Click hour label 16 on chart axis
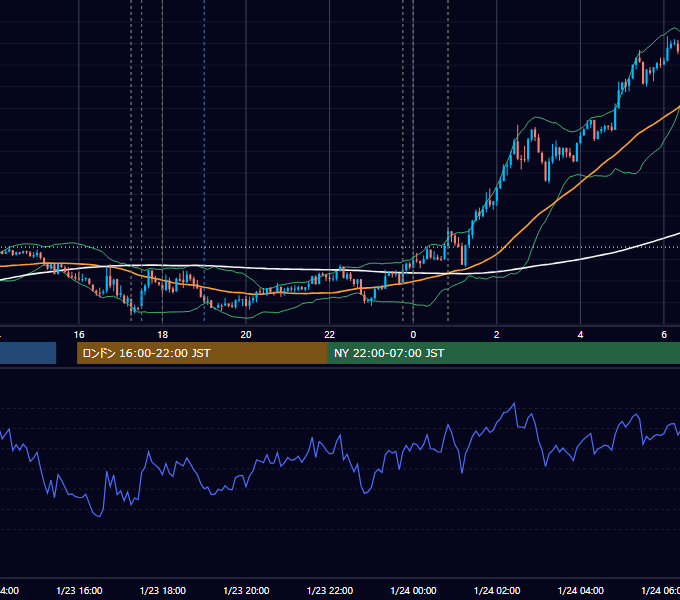 click(79, 335)
